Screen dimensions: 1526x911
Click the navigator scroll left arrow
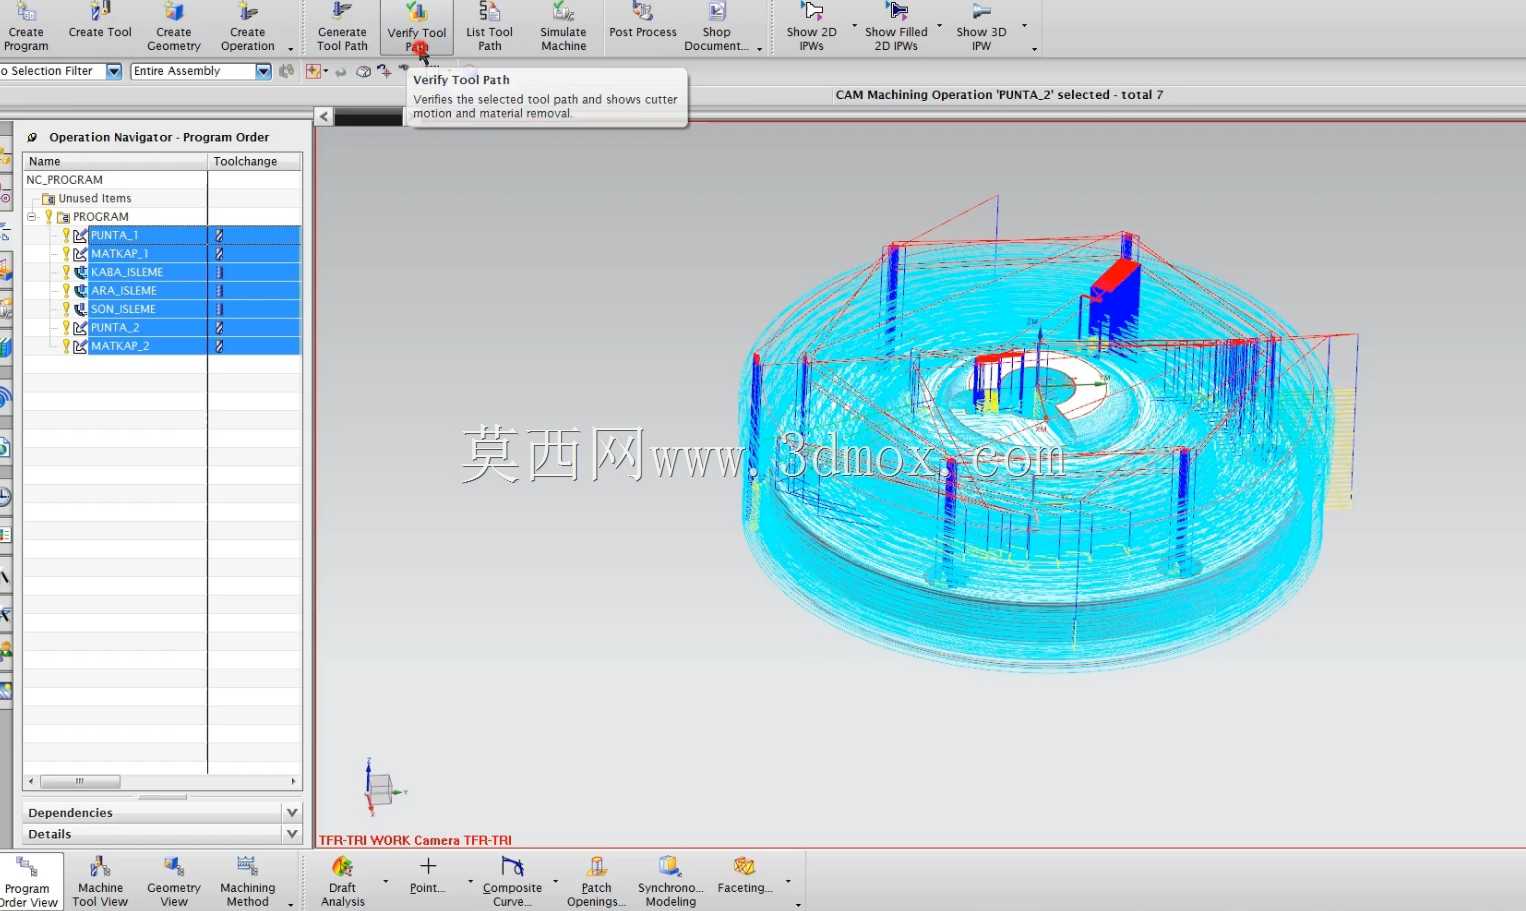pos(31,781)
